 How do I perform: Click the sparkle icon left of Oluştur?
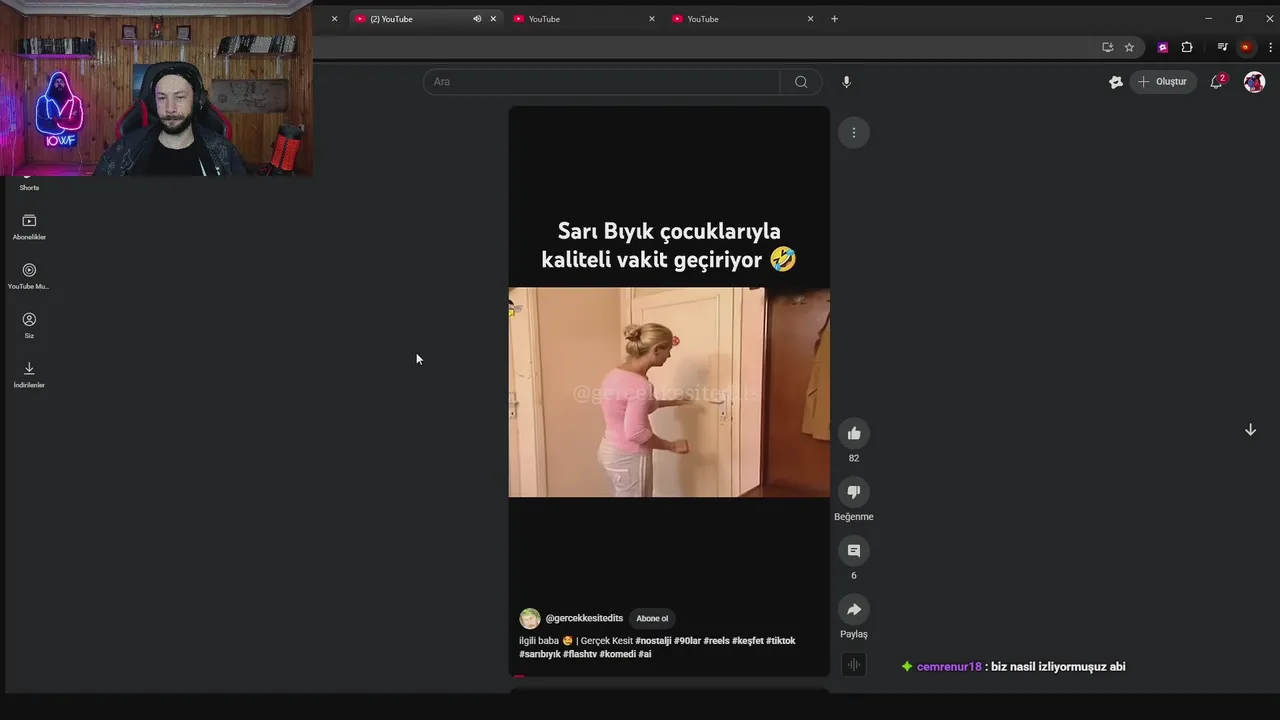[1116, 82]
